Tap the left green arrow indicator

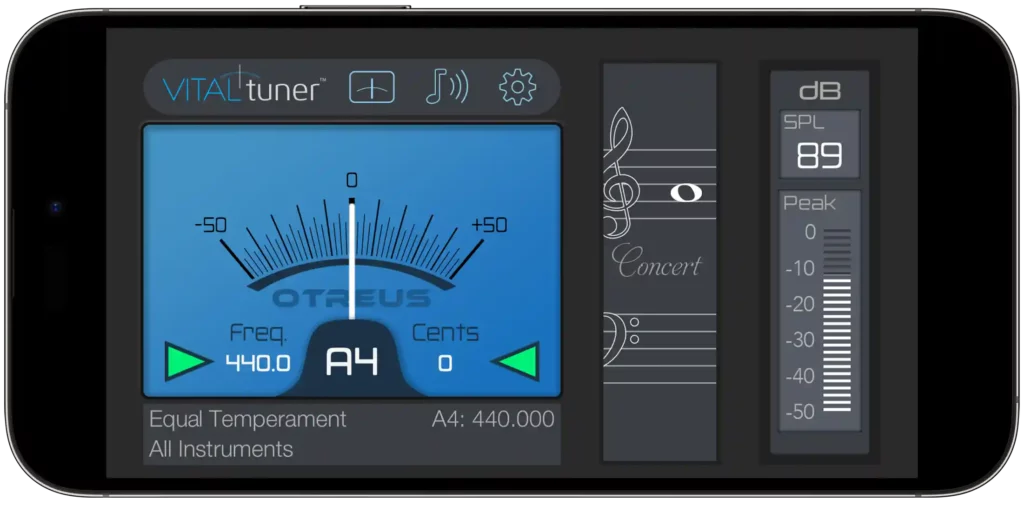click(x=188, y=361)
